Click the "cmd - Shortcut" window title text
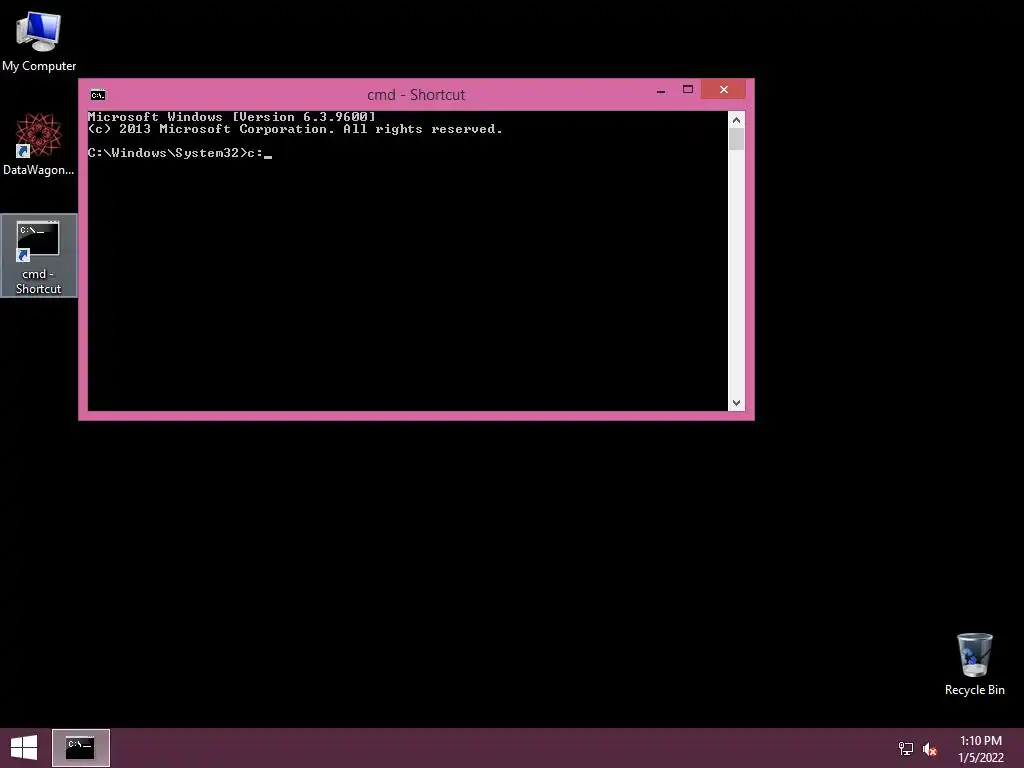Image resolution: width=1024 pixels, height=768 pixels. tap(416, 95)
